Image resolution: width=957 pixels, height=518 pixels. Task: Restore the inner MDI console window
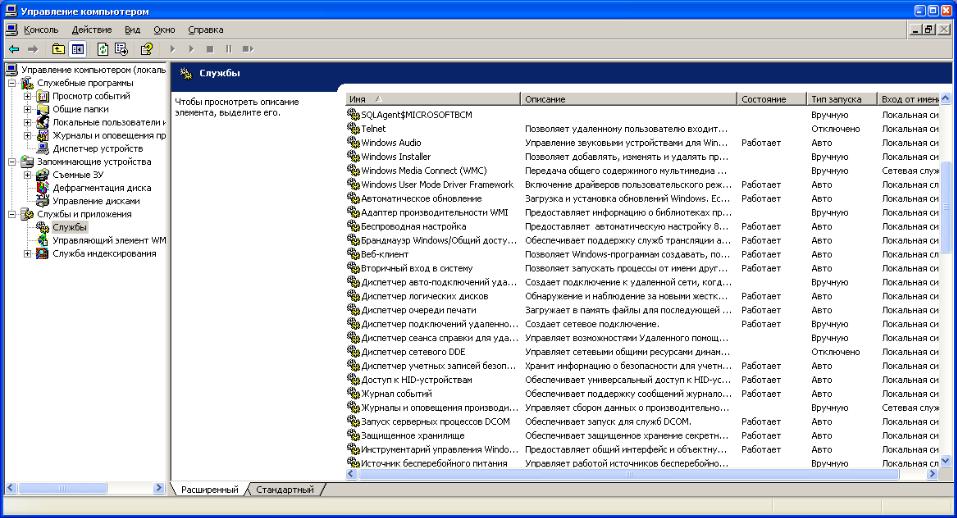tap(929, 29)
